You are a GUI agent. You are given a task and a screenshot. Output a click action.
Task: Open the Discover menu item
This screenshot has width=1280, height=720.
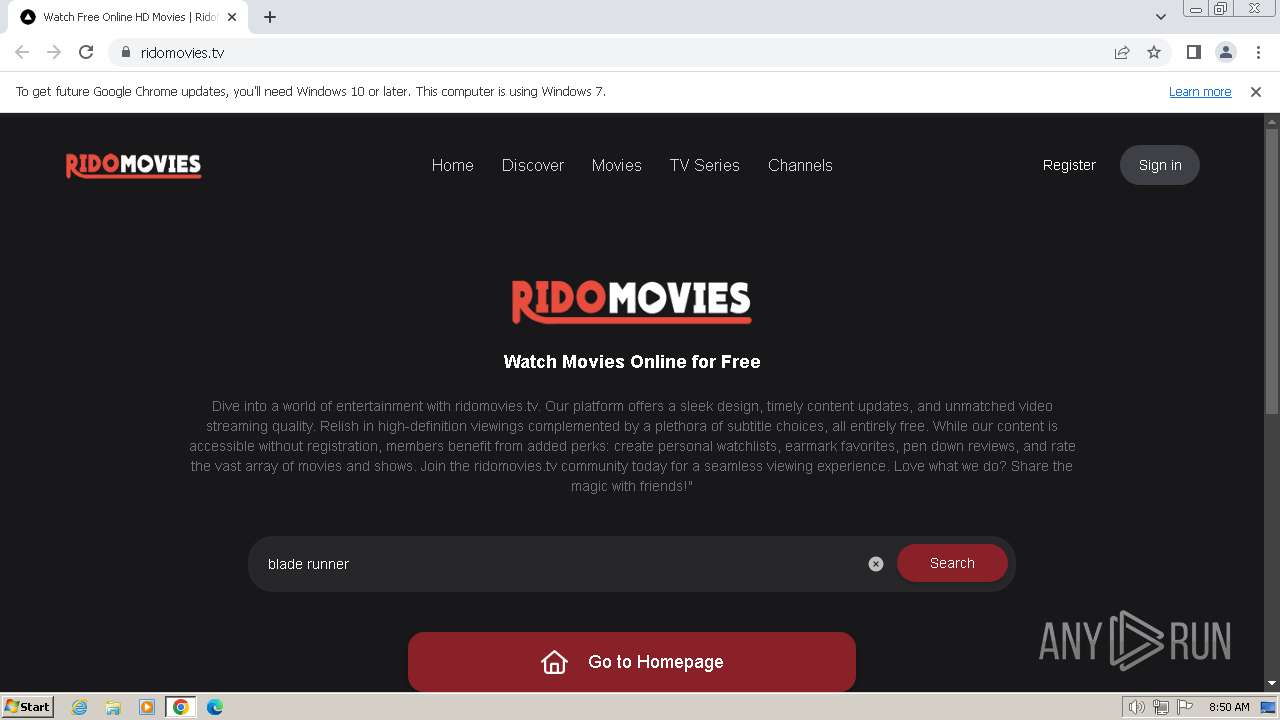click(533, 165)
